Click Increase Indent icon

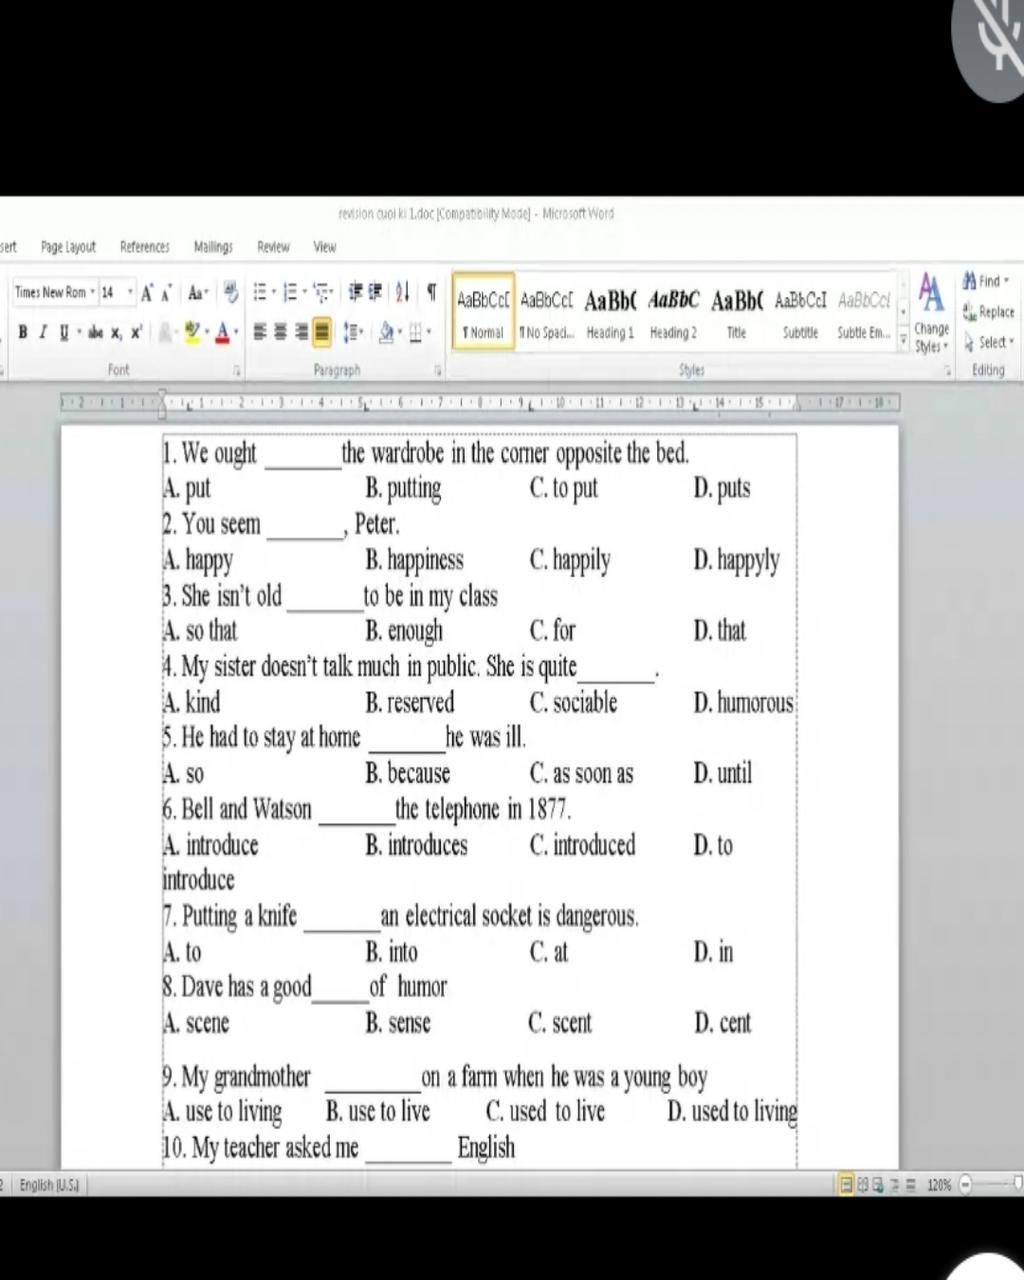376,292
